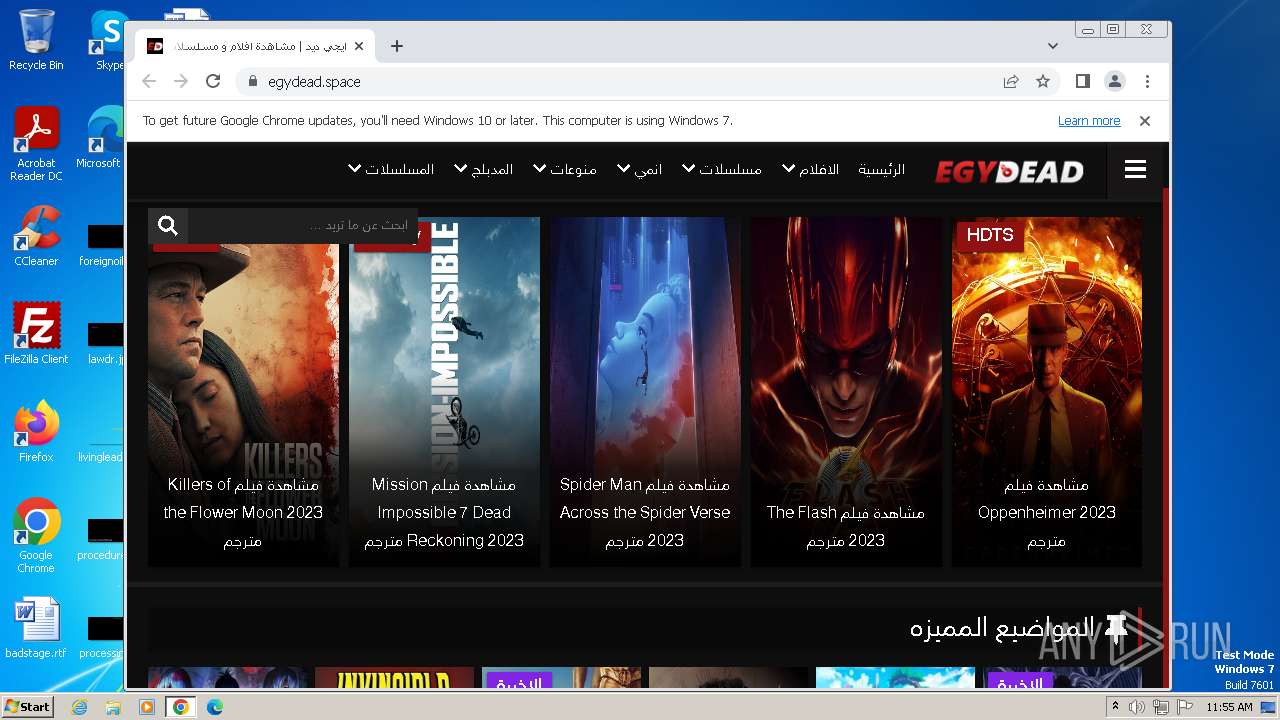Screen dimensions: 1280x720
Task: Open Spider Man Across the Spider Verse poster
Action: (x=645, y=392)
